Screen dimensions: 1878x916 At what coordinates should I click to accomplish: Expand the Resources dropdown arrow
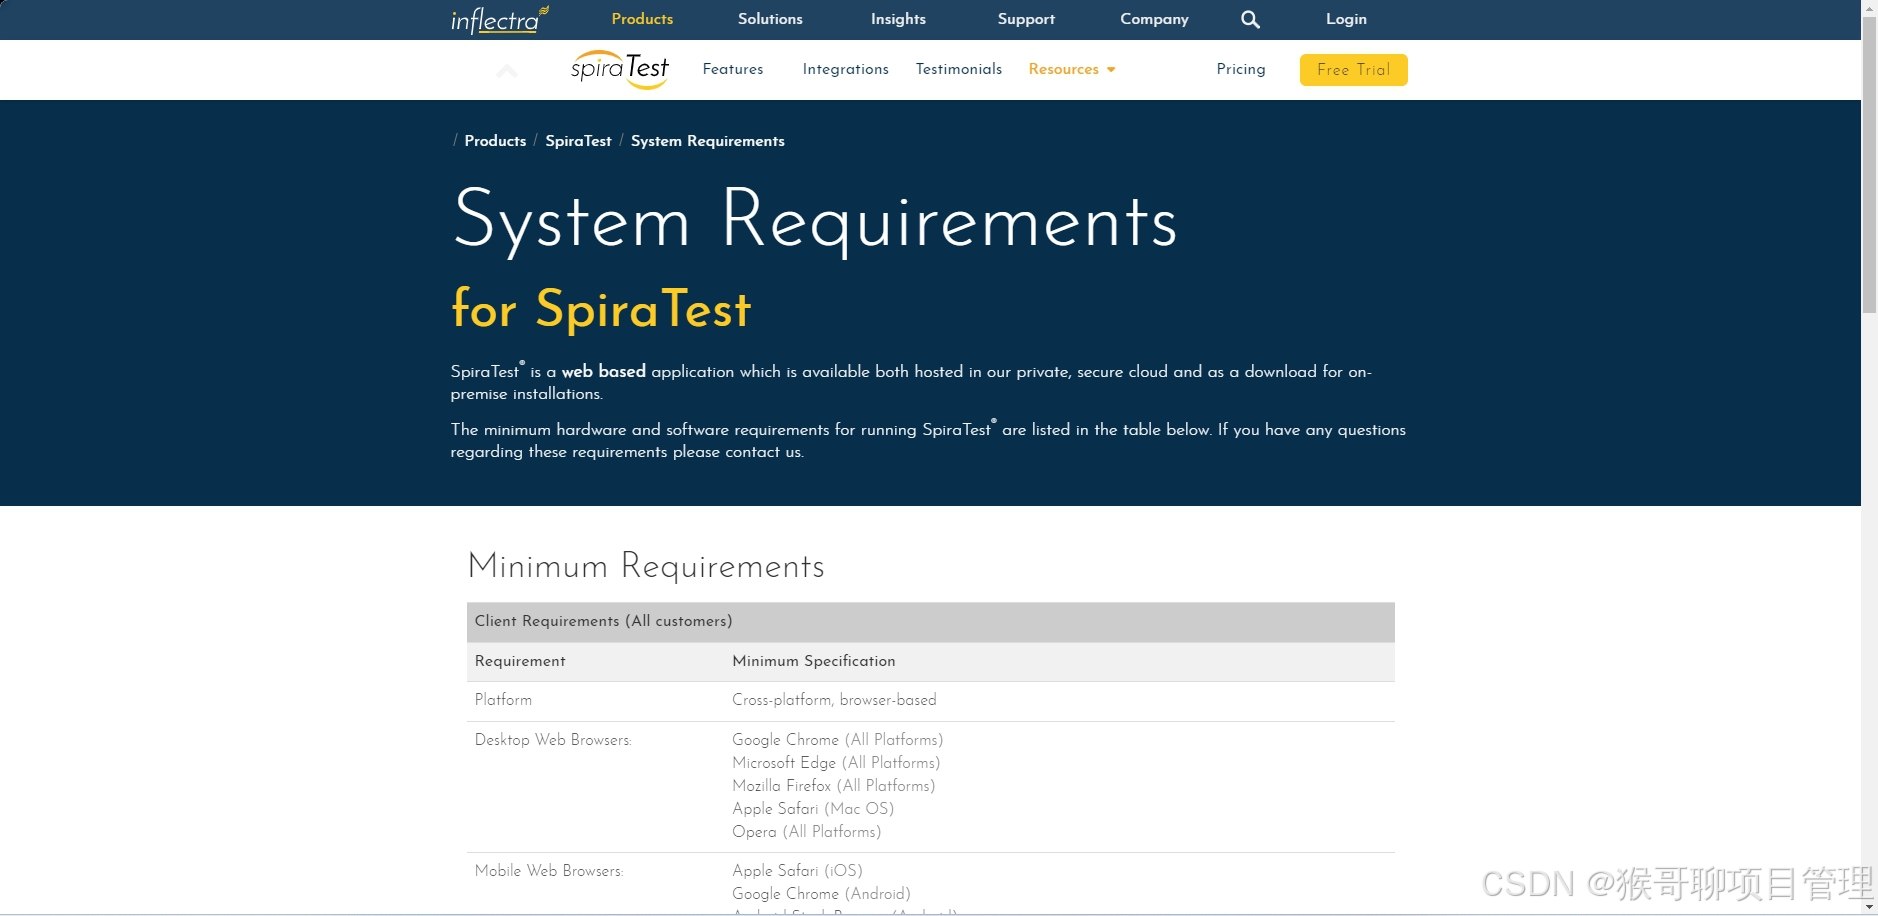point(1111,69)
